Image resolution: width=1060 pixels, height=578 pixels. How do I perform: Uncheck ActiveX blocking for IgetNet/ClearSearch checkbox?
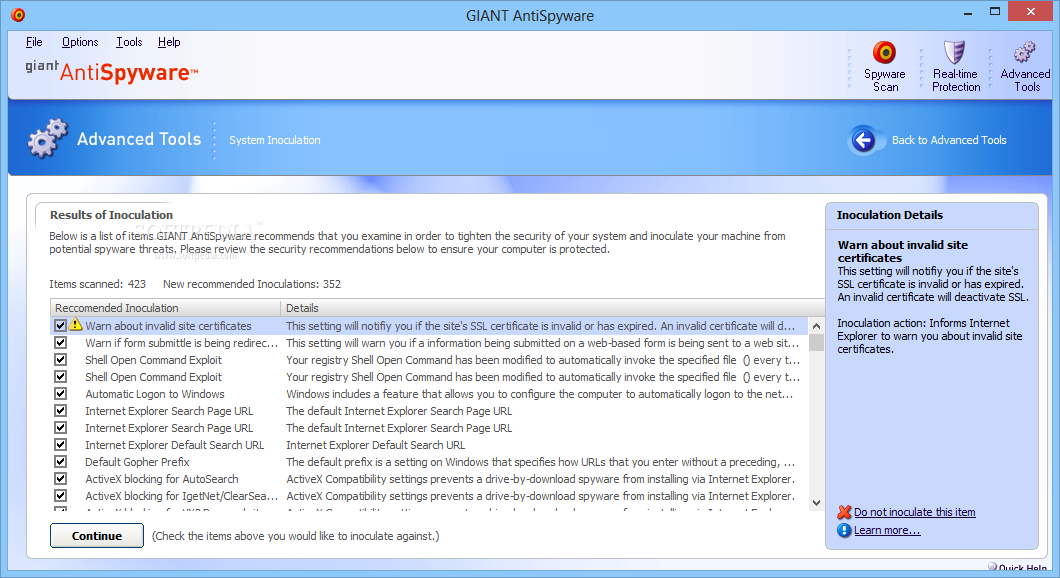61,496
